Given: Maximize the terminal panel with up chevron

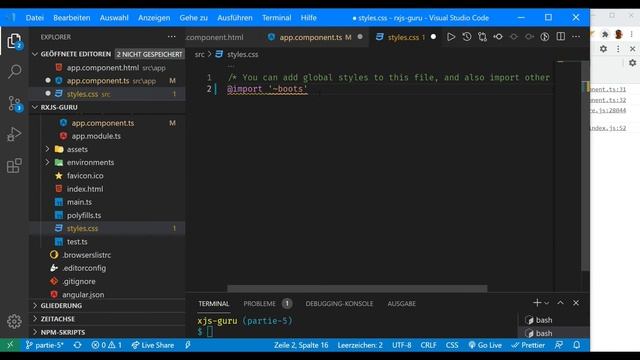Looking at the screenshot, I should pyautogui.click(x=560, y=303).
